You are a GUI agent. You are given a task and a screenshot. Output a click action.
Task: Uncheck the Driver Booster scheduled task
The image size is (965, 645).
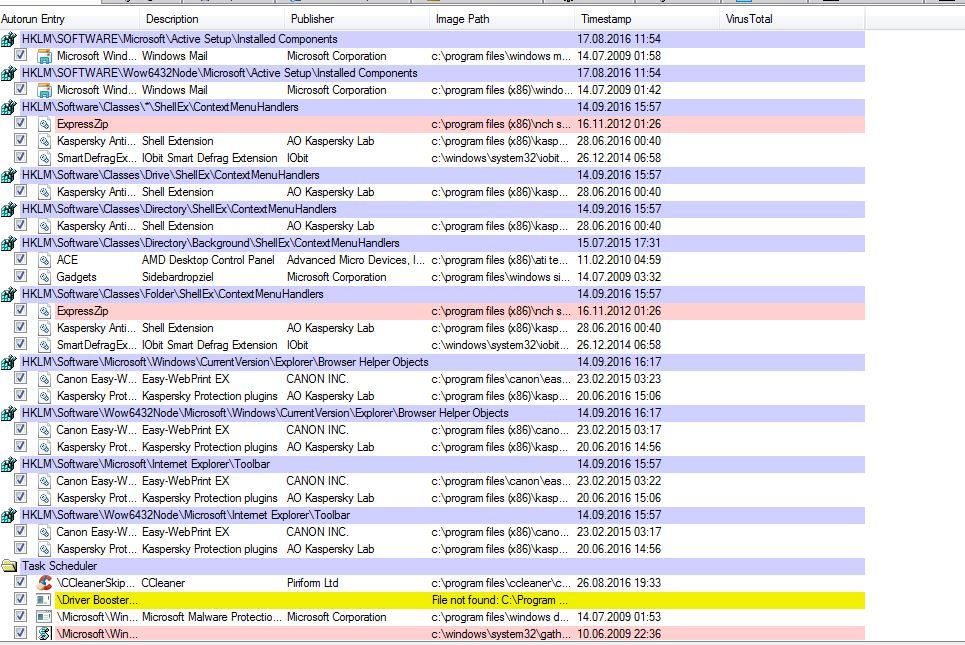point(20,599)
